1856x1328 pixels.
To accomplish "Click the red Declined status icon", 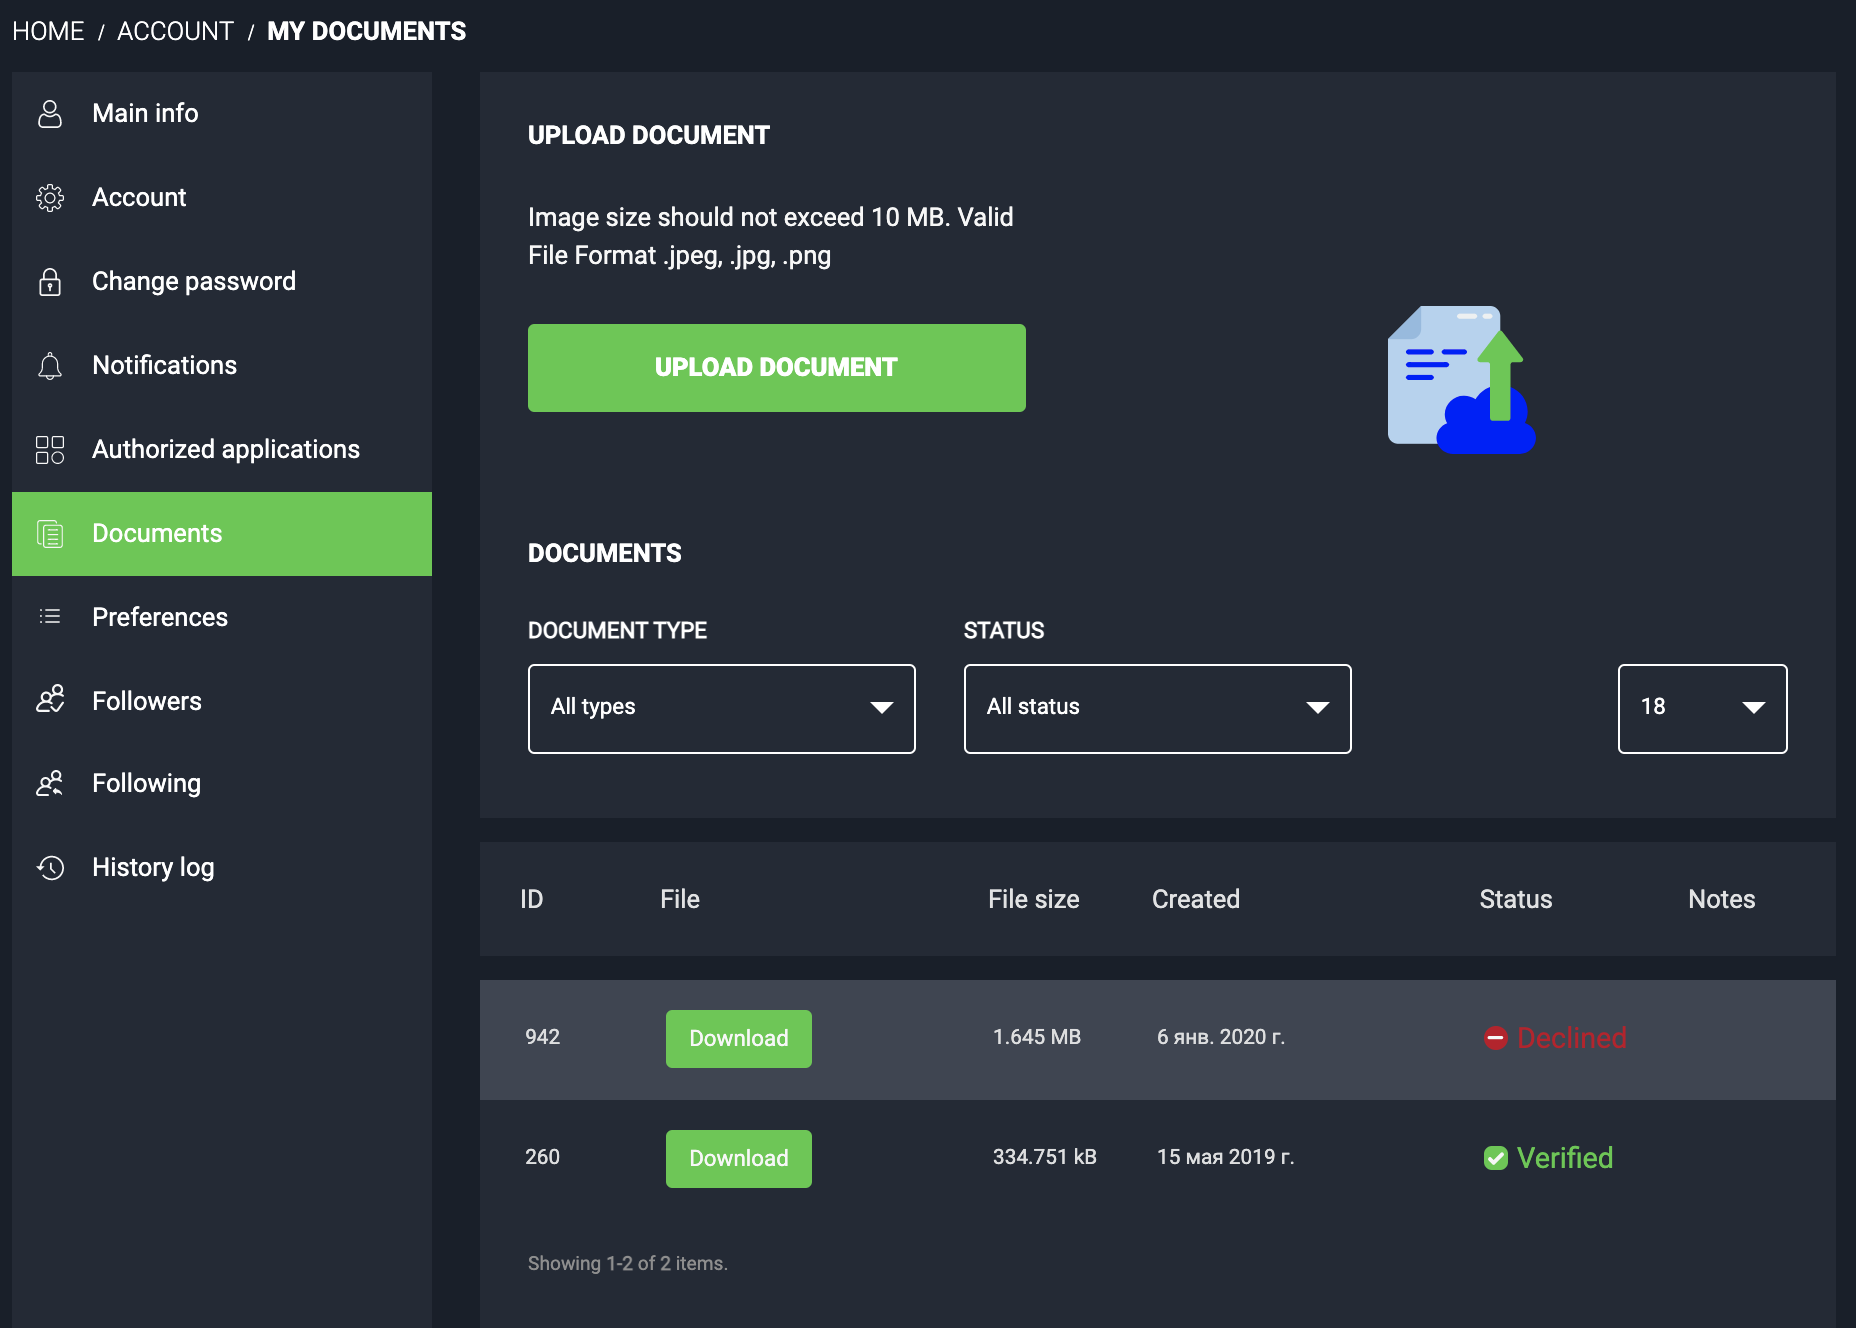I will pos(1495,1038).
